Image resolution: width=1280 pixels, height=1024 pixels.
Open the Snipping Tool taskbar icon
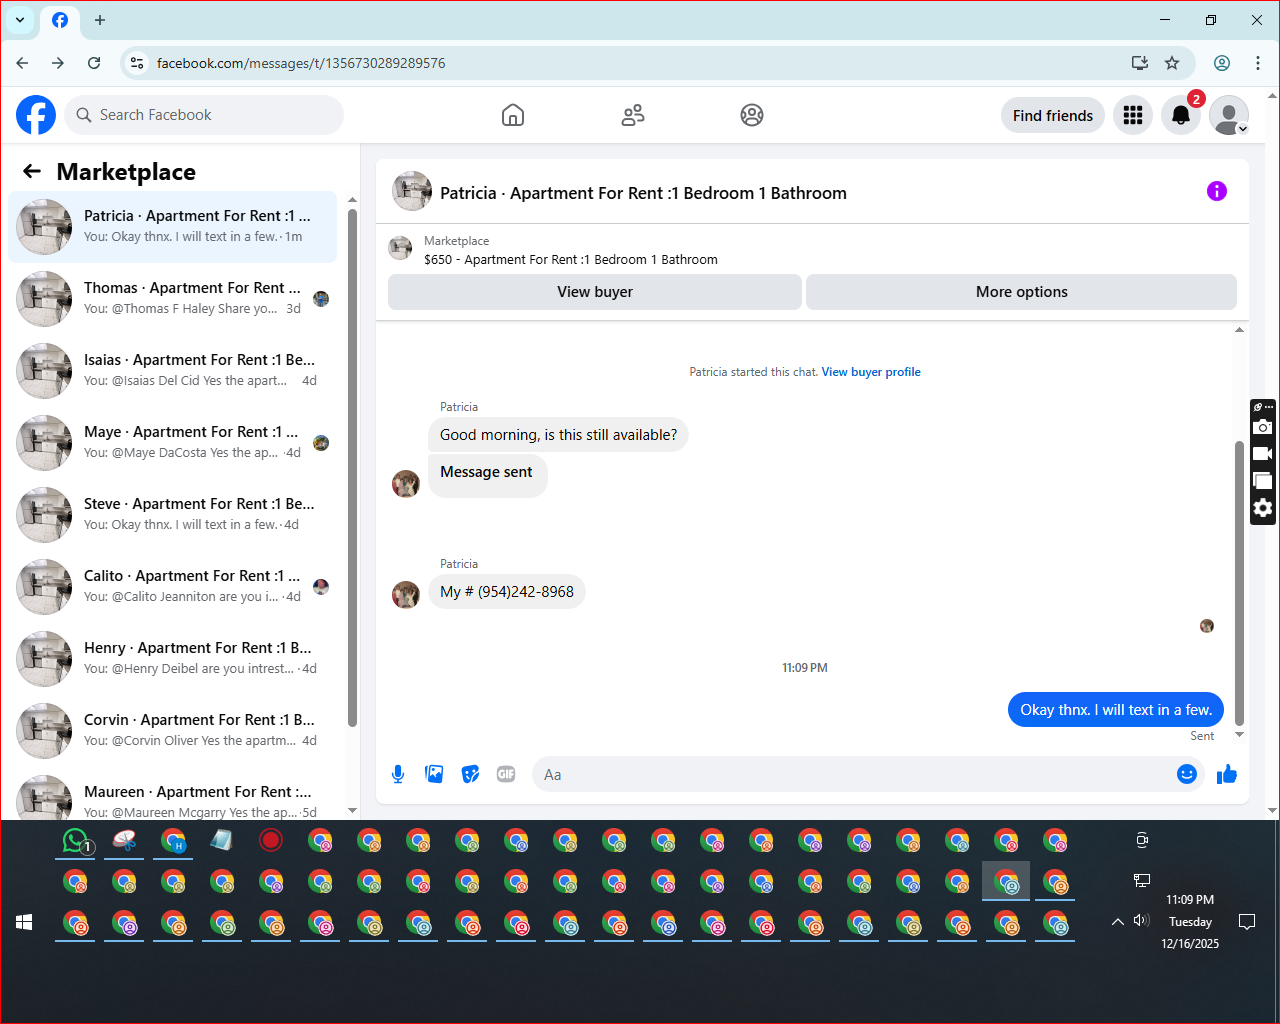(125, 841)
